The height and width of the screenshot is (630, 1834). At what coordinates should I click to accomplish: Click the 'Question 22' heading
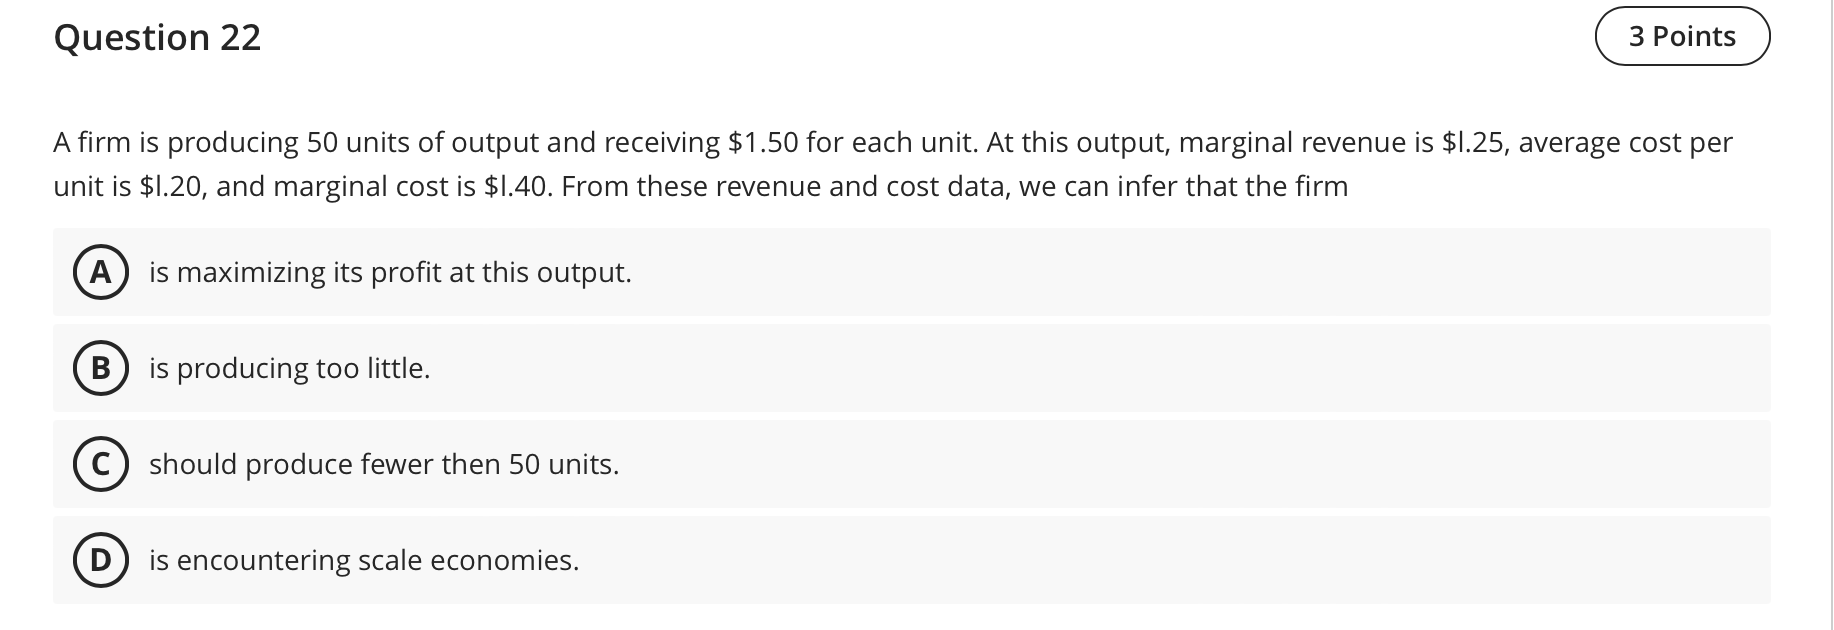click(x=158, y=37)
